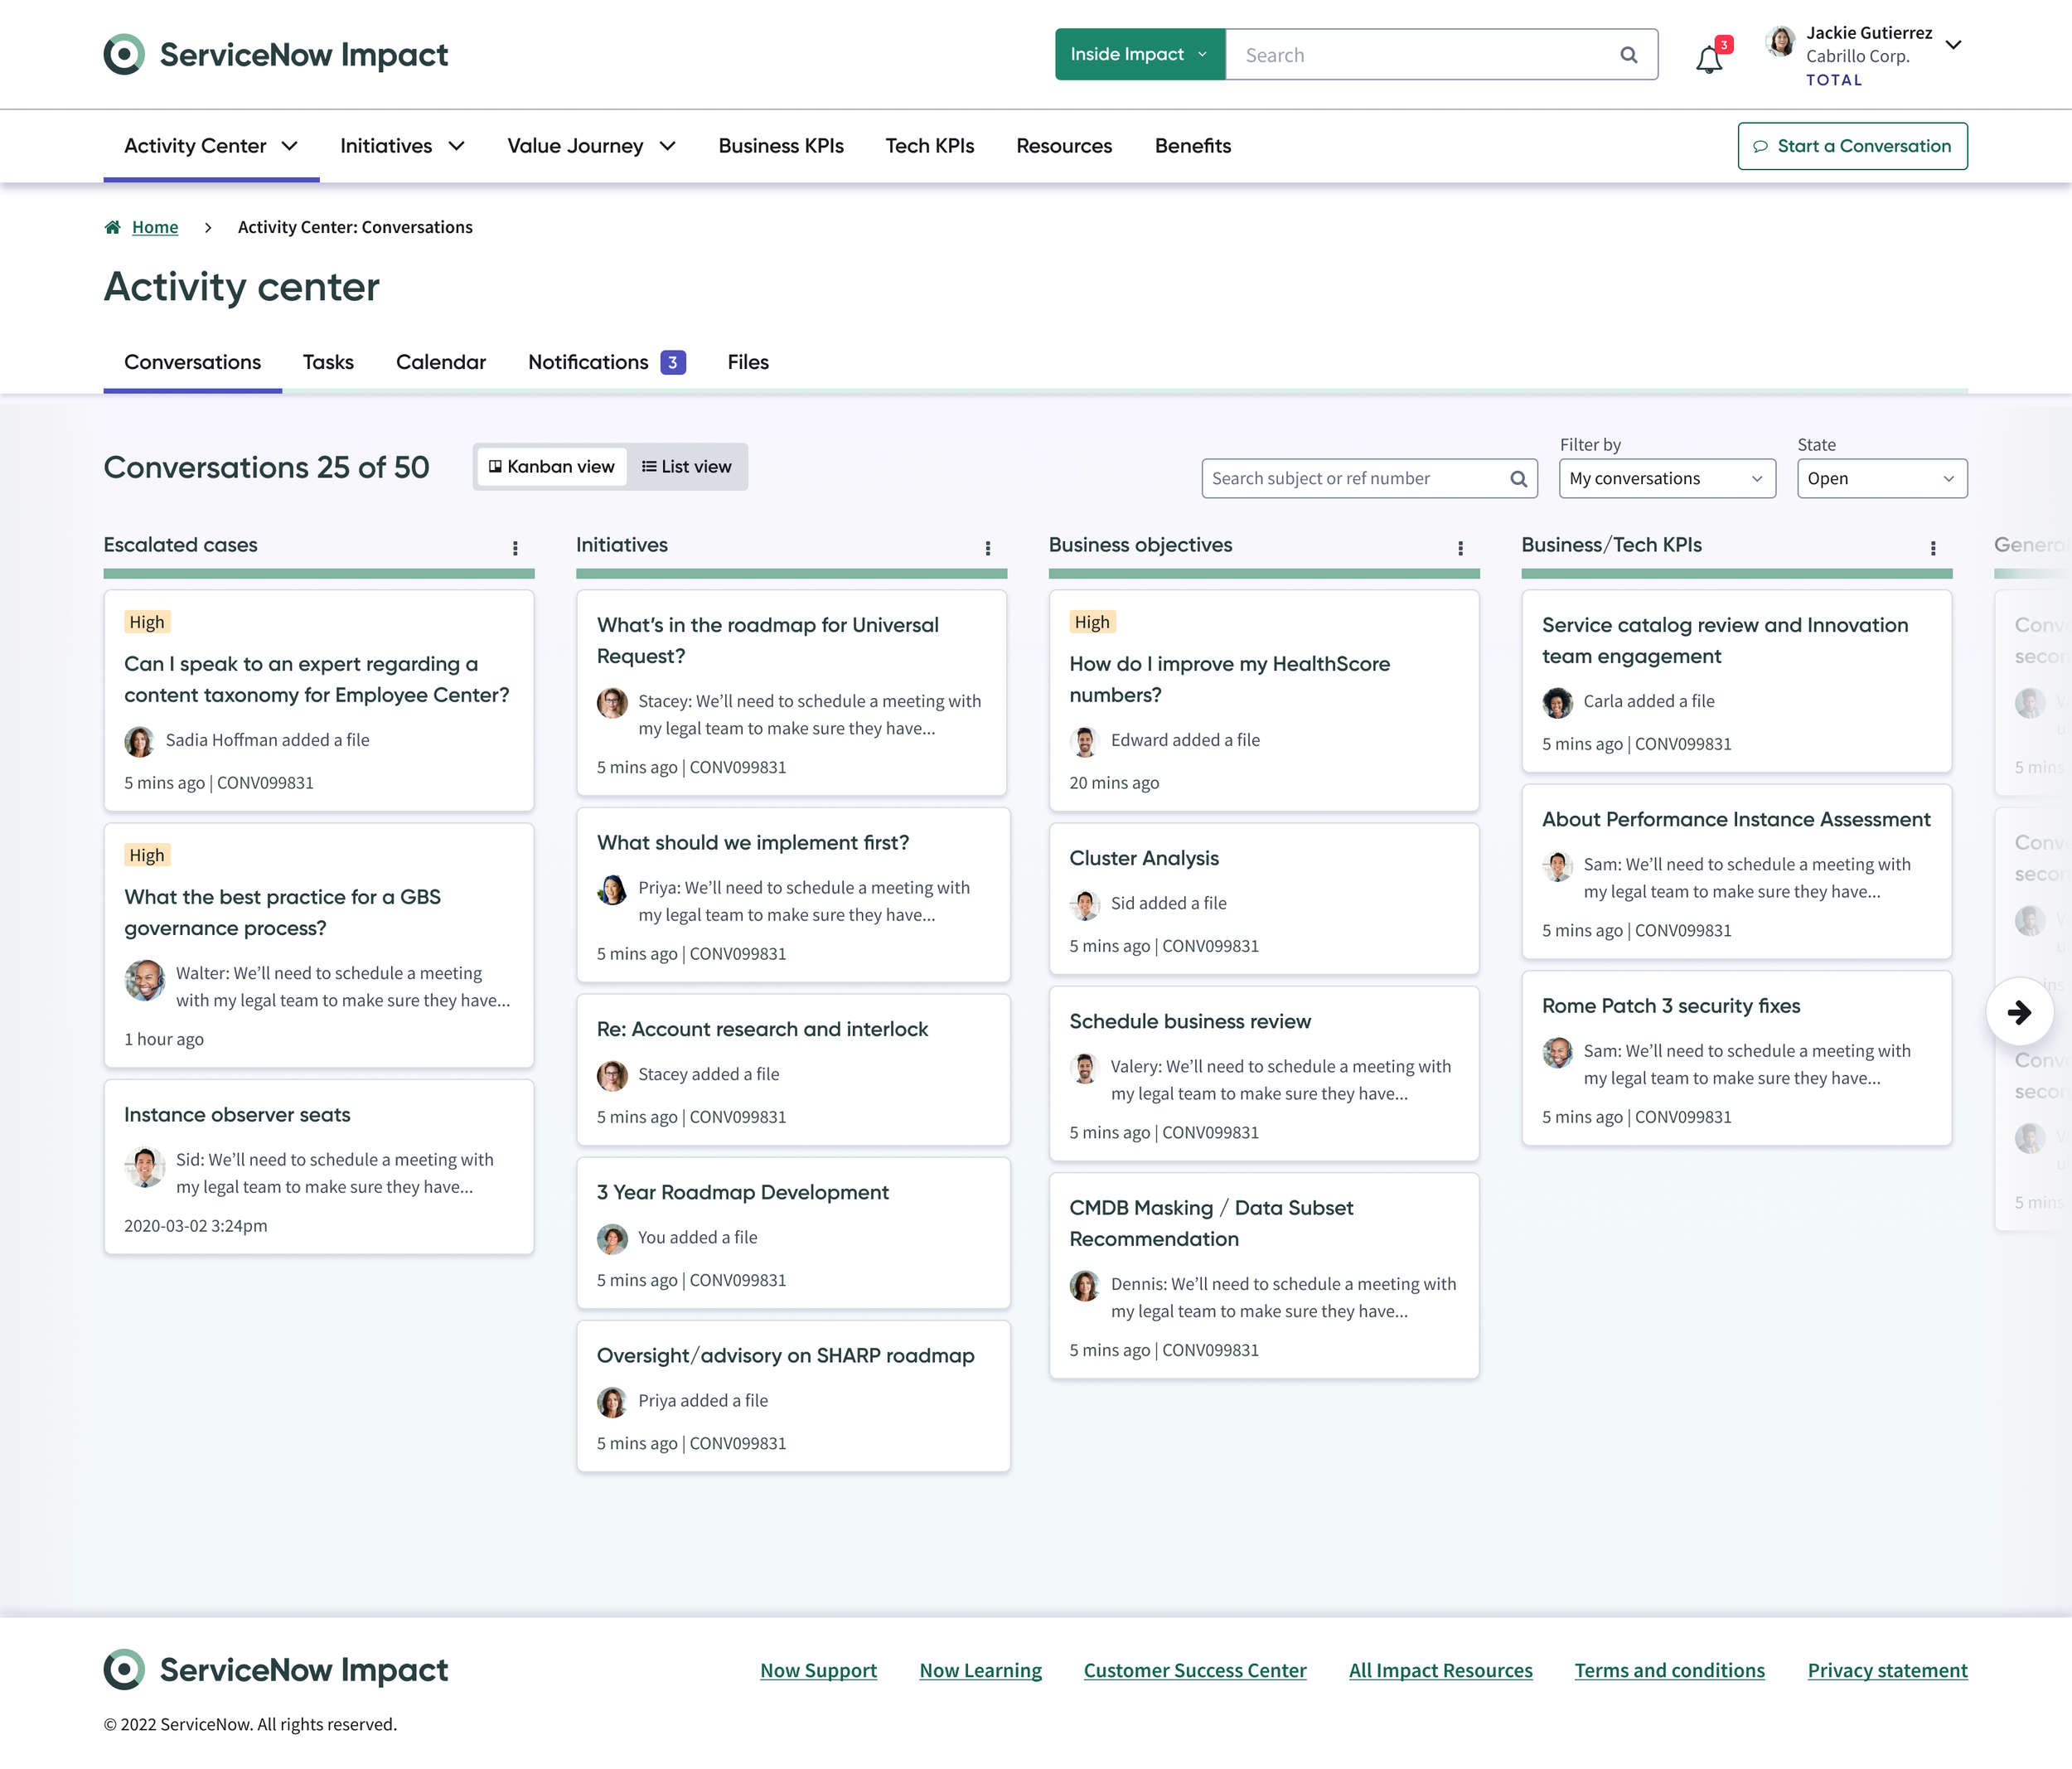Open Terms and conditions footer link
Screen dimensions: 2072x1769
click(1669, 1671)
